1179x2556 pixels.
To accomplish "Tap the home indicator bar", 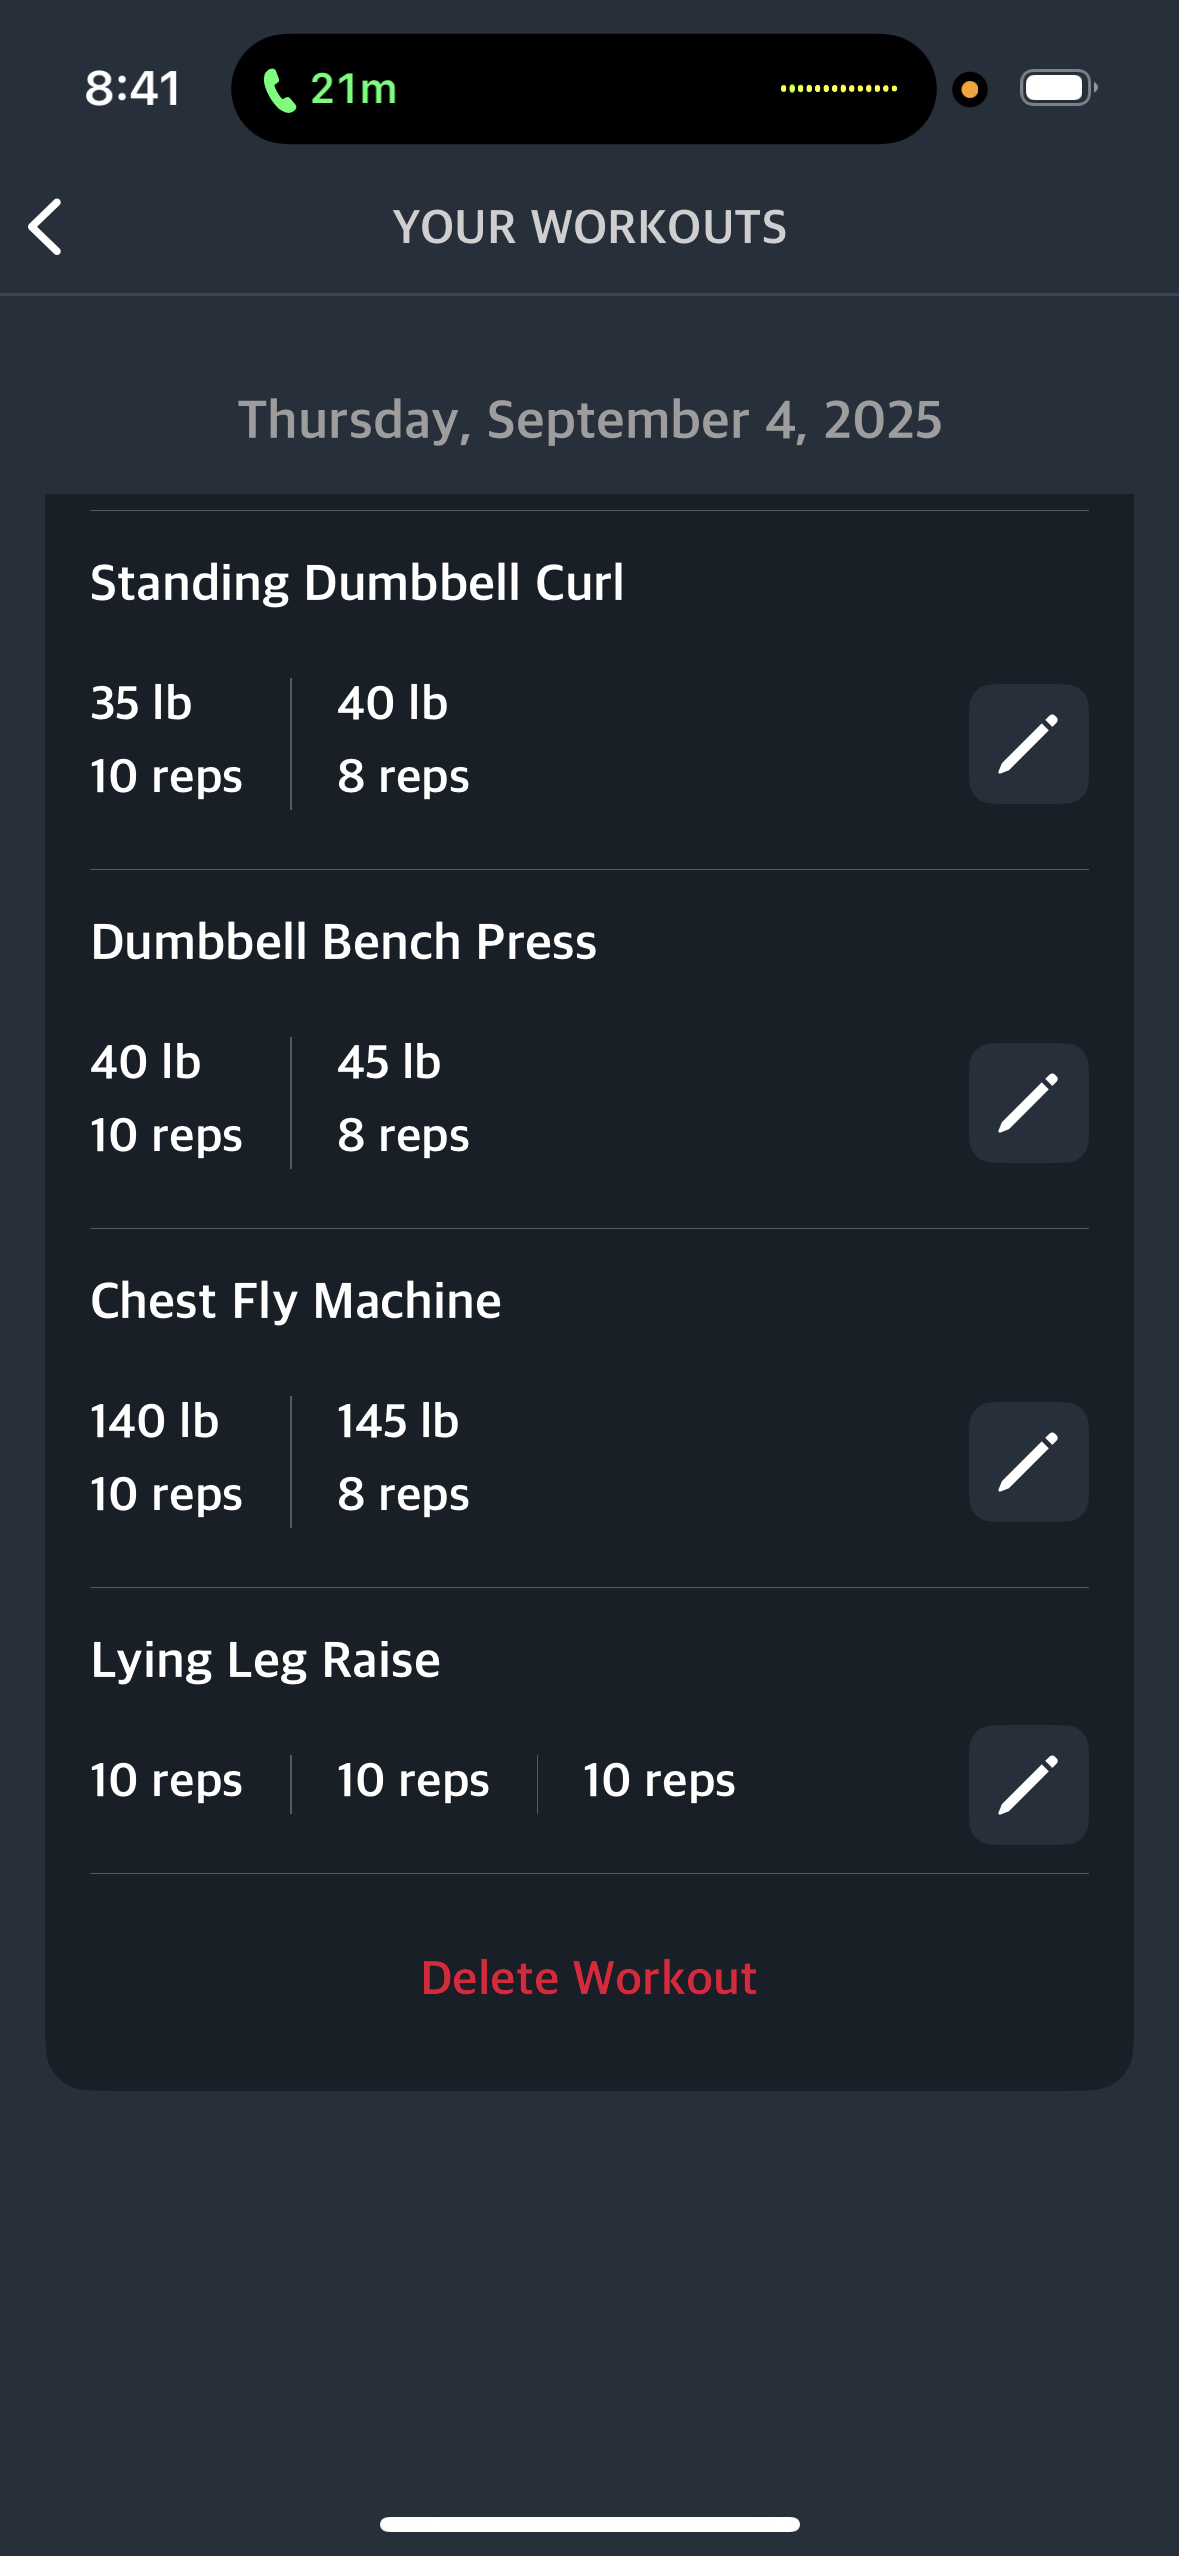I will [x=589, y=2524].
